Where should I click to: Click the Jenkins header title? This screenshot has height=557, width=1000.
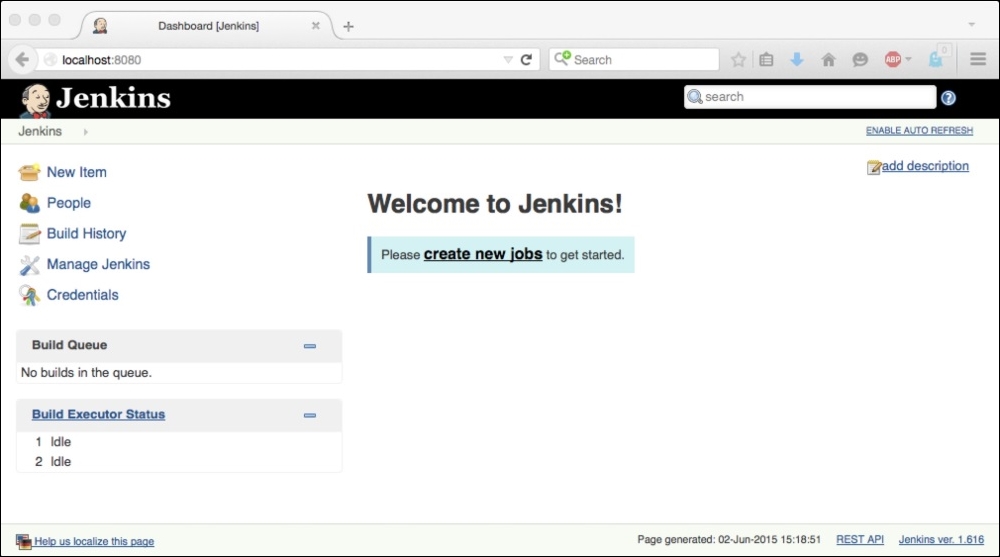[x=113, y=98]
